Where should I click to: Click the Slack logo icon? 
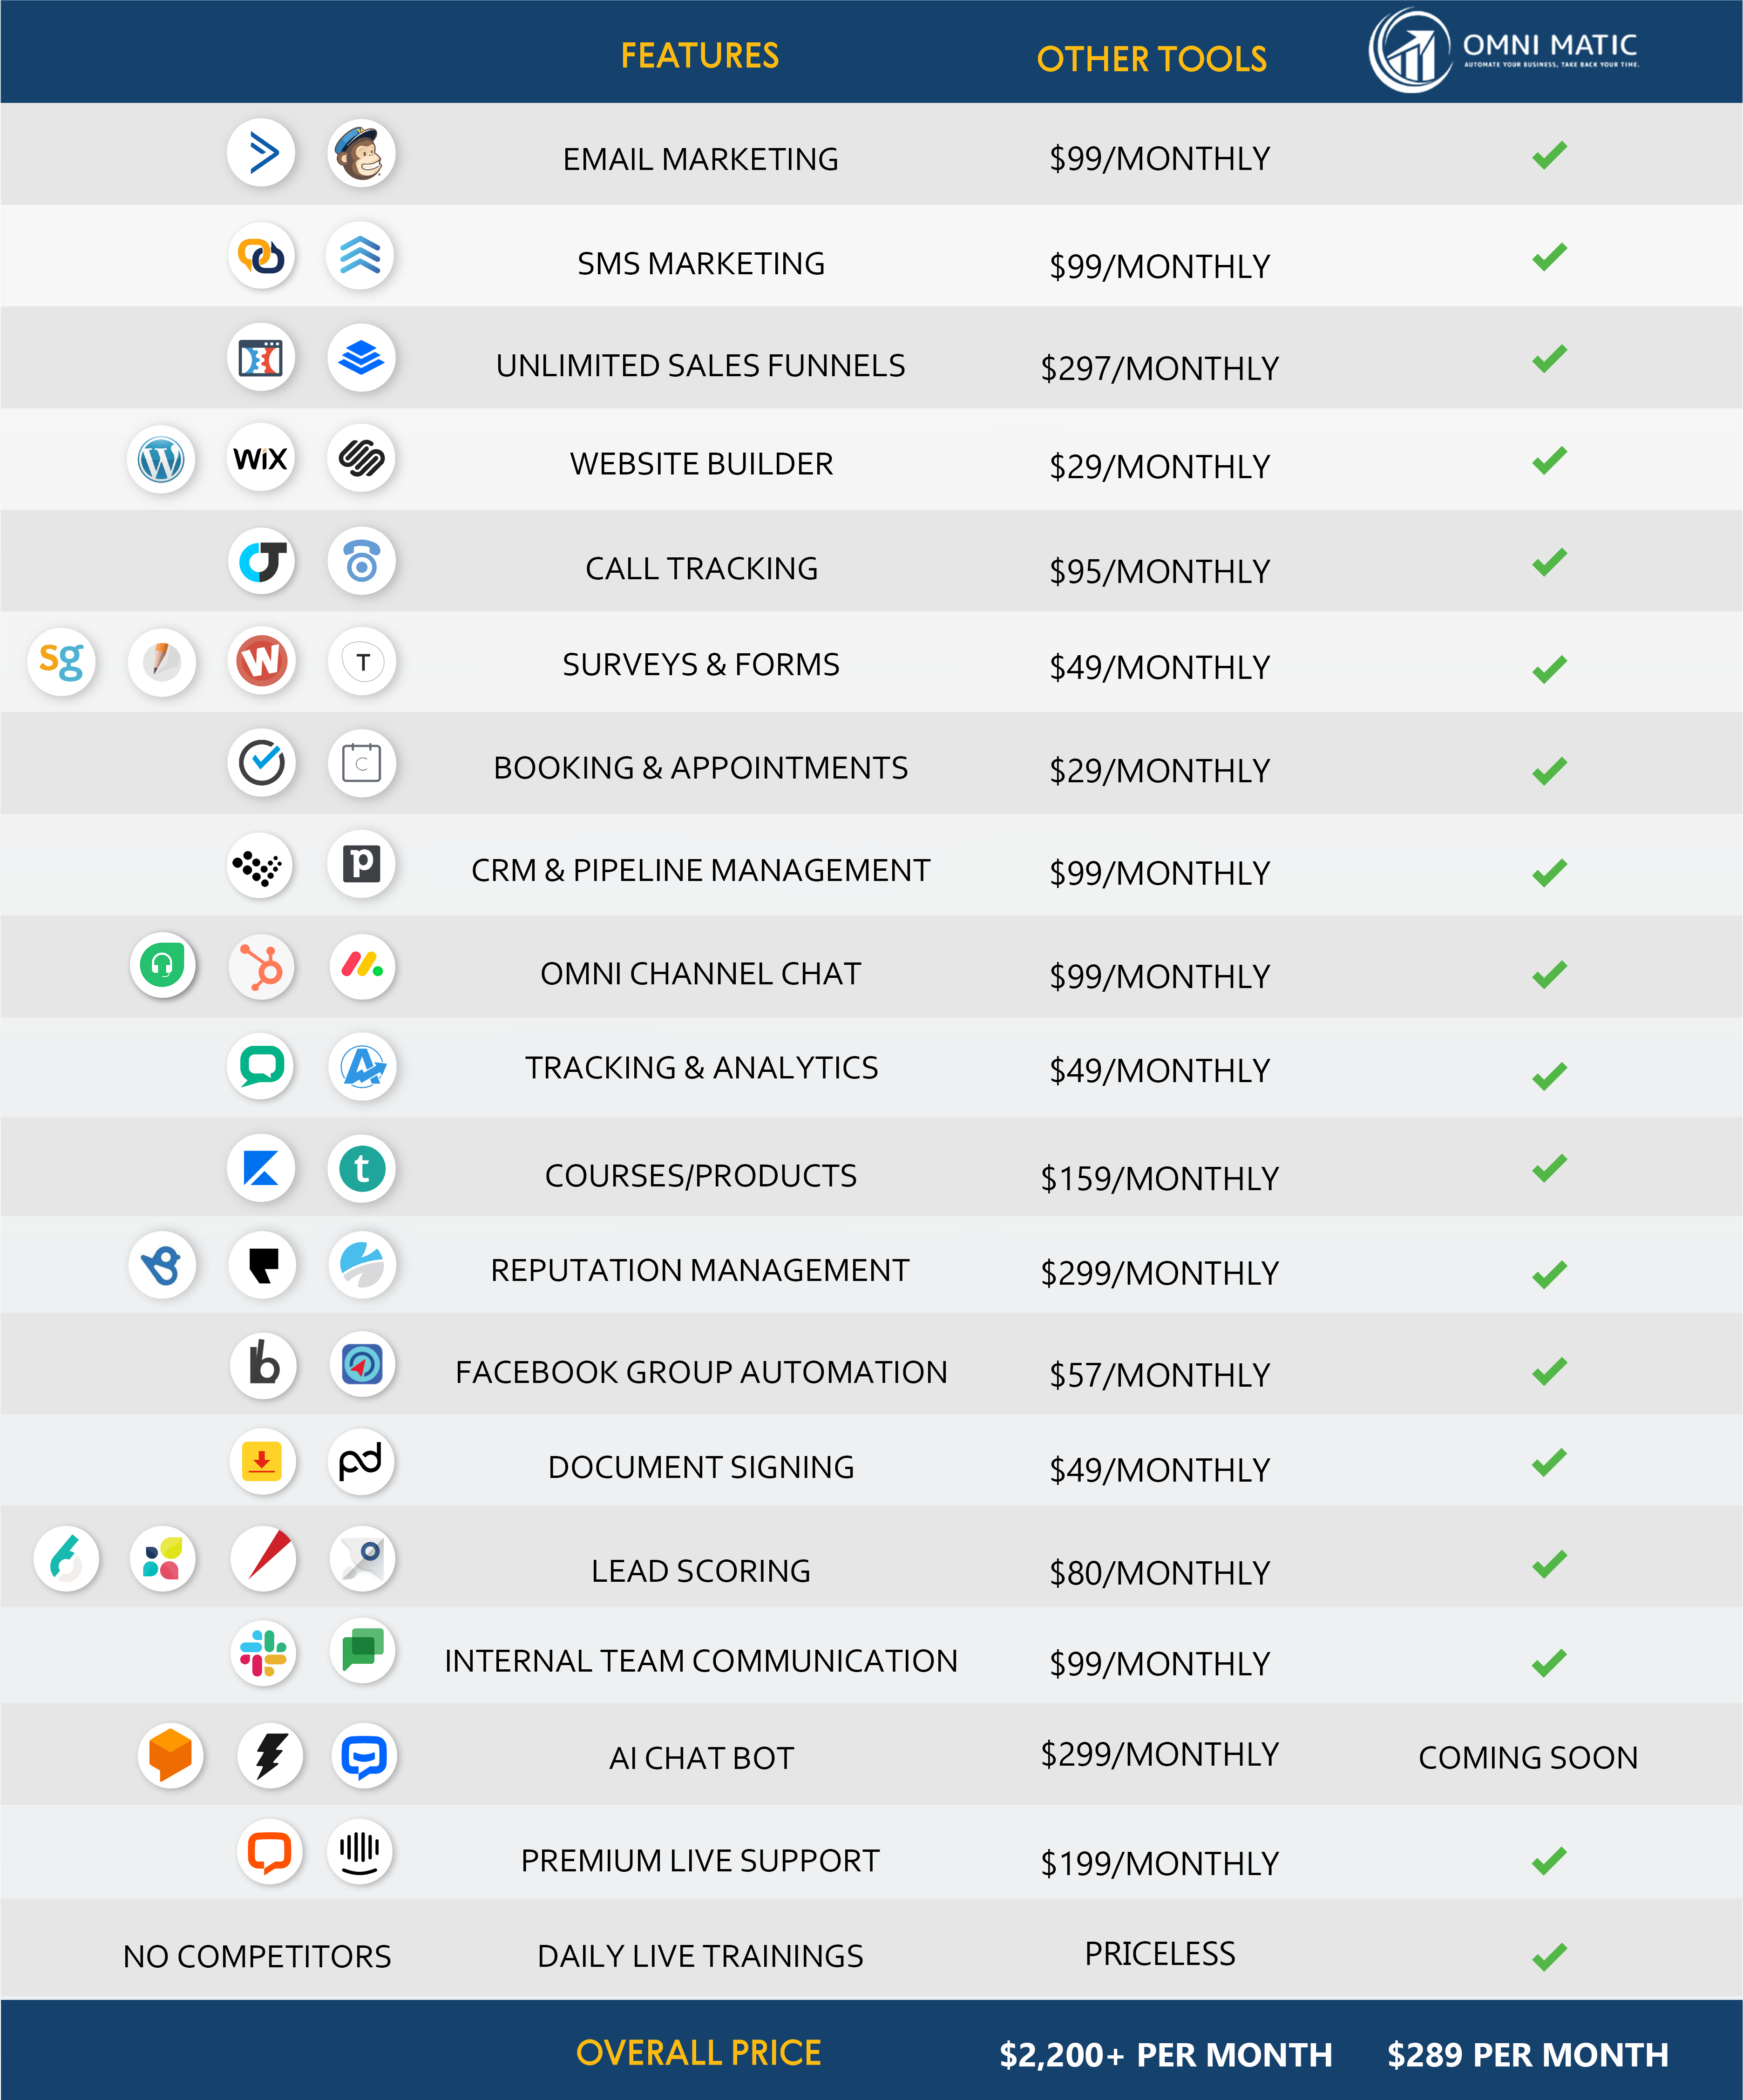tap(263, 1654)
